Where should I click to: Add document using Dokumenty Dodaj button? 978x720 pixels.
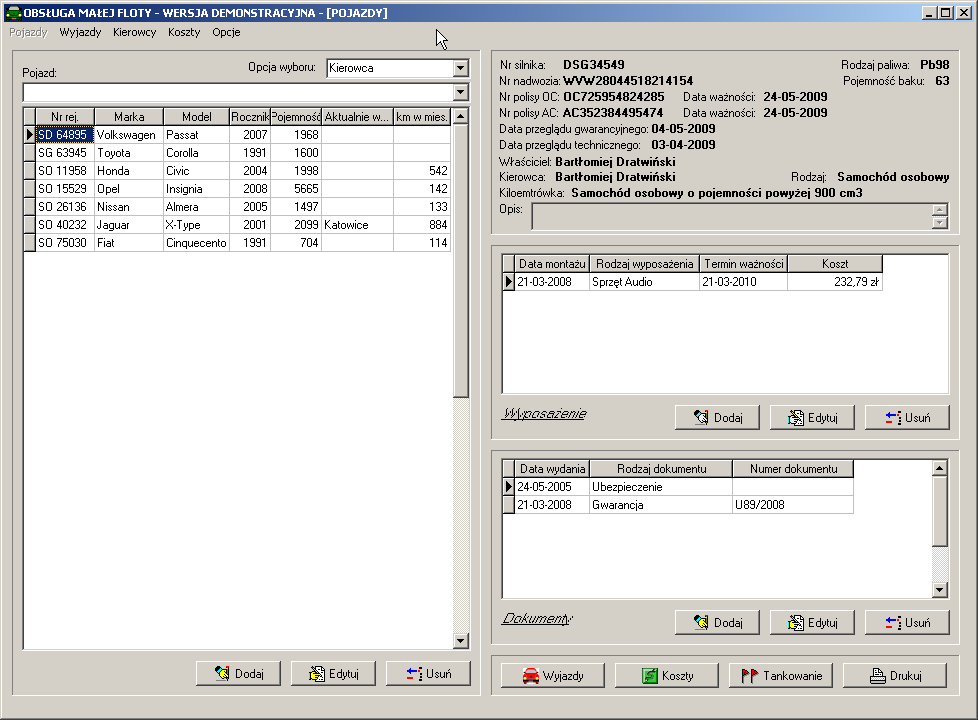(717, 623)
